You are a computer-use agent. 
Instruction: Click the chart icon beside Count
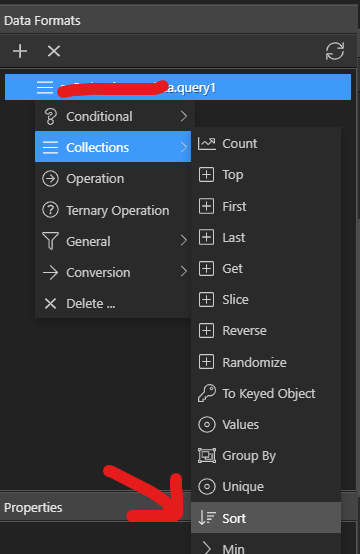coord(207,143)
